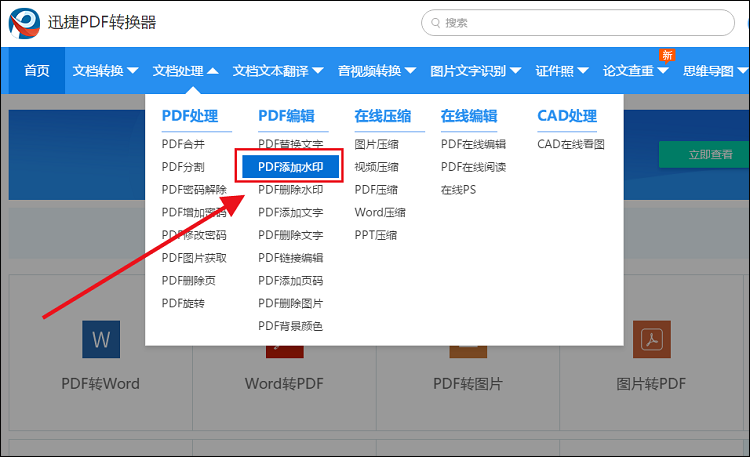Select the highlighted PDF添加水印 item
The height and width of the screenshot is (457, 750).
[x=290, y=167]
